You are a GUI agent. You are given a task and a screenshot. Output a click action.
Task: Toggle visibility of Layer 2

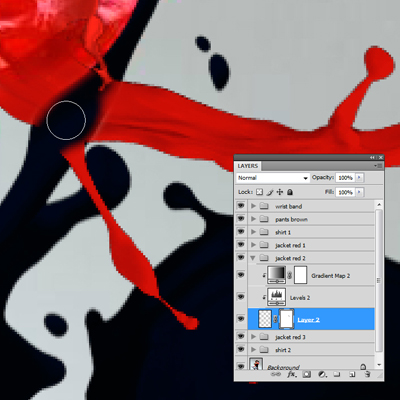[x=241, y=319]
